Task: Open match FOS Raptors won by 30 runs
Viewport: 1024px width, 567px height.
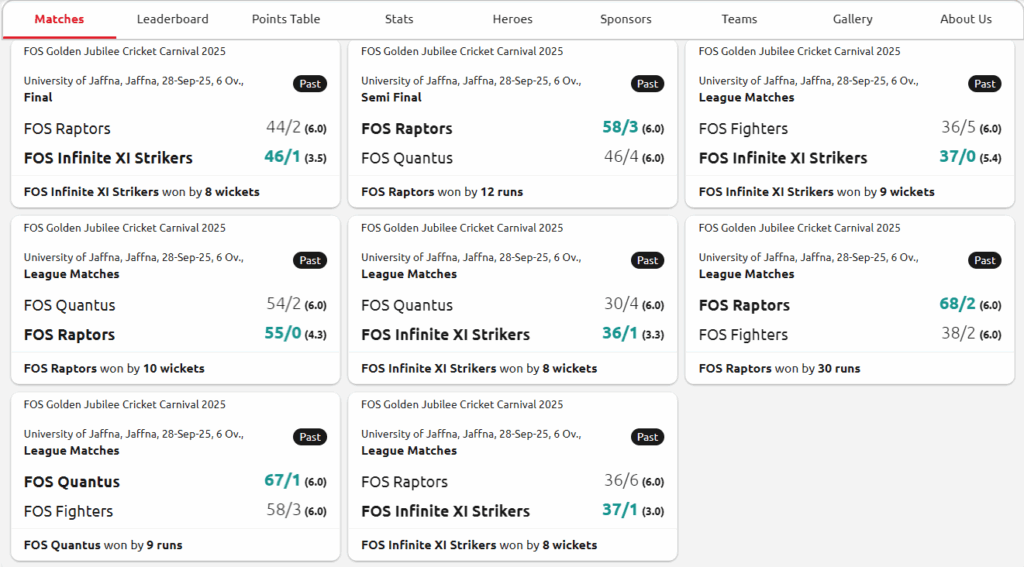Action: tap(779, 369)
